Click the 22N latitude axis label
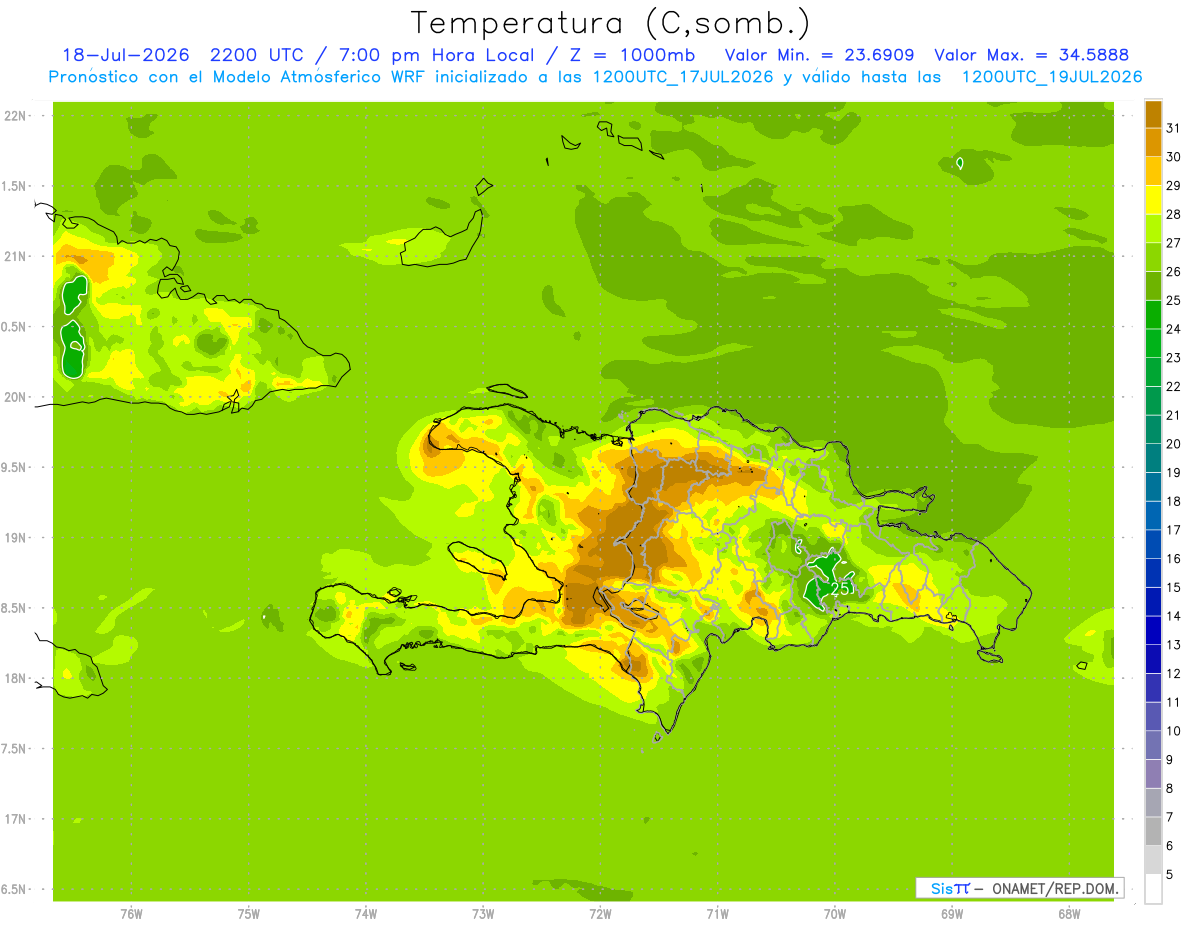 15,116
